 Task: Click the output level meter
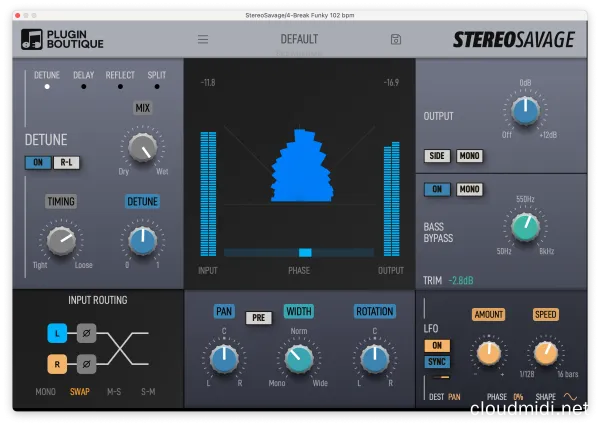click(x=391, y=199)
